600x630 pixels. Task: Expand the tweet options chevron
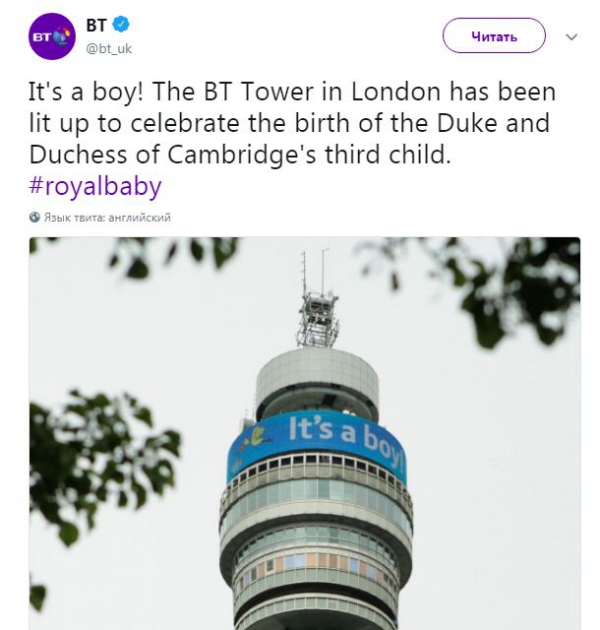click(x=572, y=36)
